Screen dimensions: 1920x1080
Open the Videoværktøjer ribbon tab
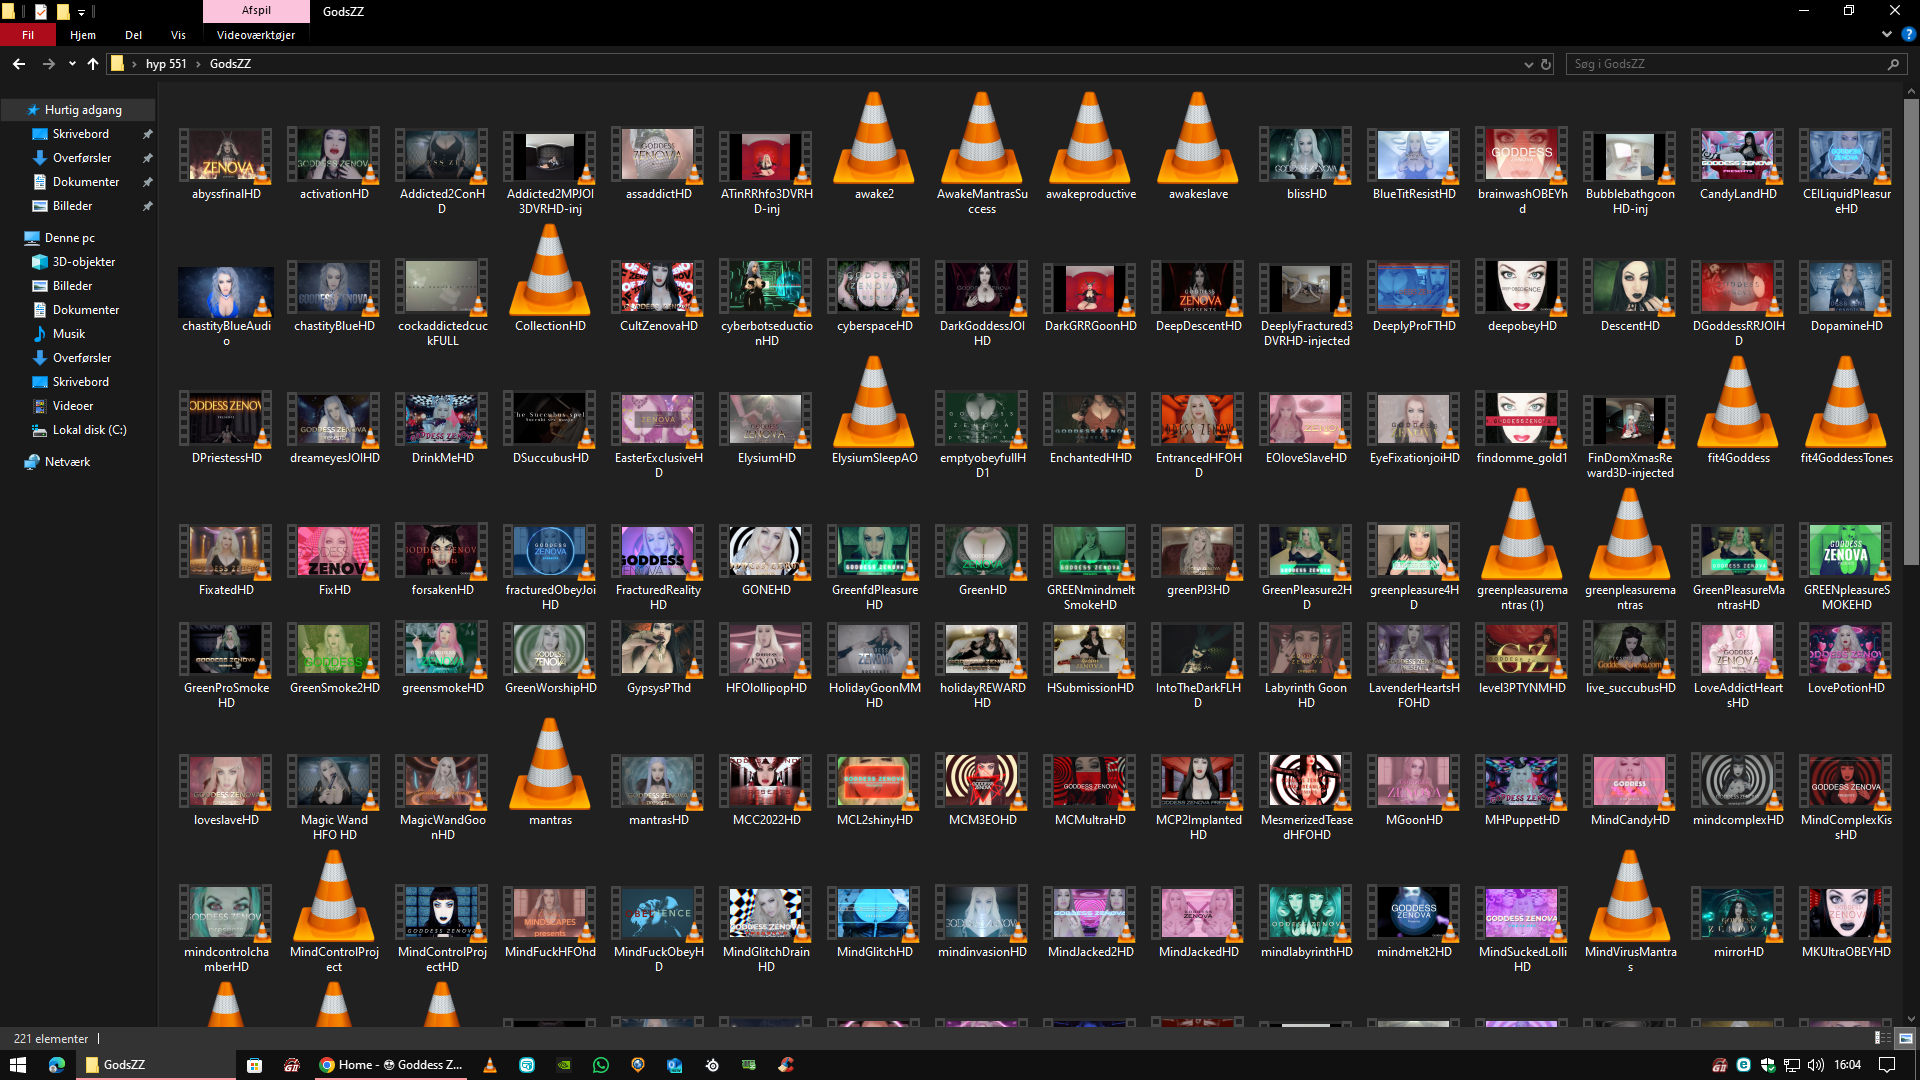(256, 35)
